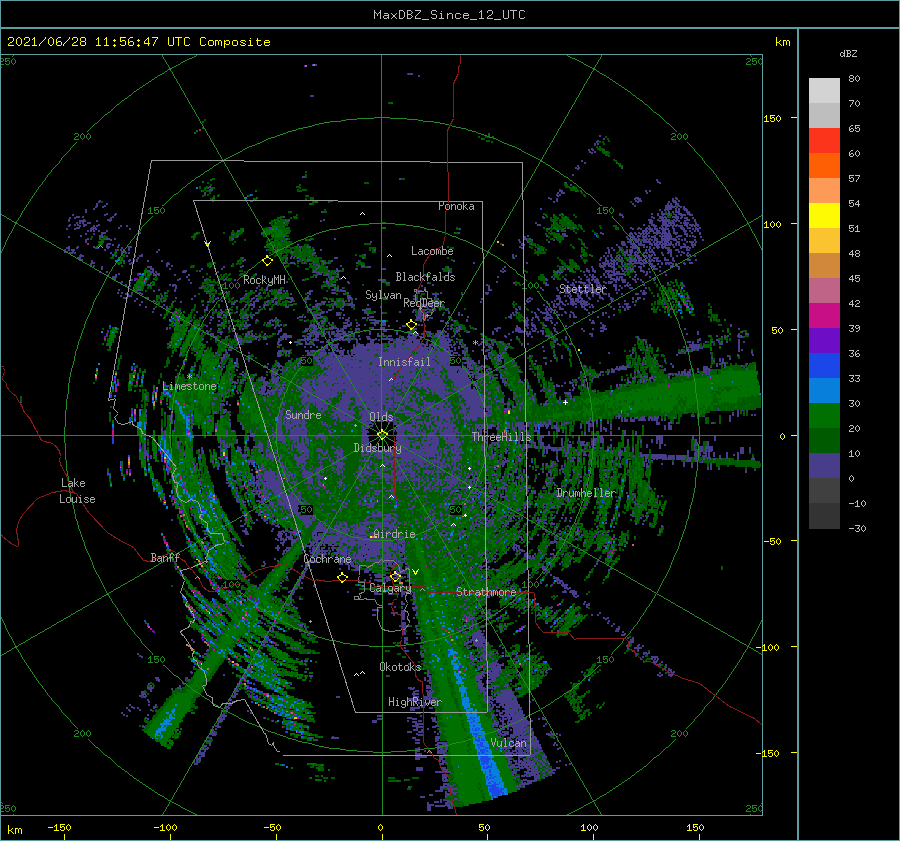The image size is (900, 841).
Task: Click the HighRiver city label
Action: point(415,702)
